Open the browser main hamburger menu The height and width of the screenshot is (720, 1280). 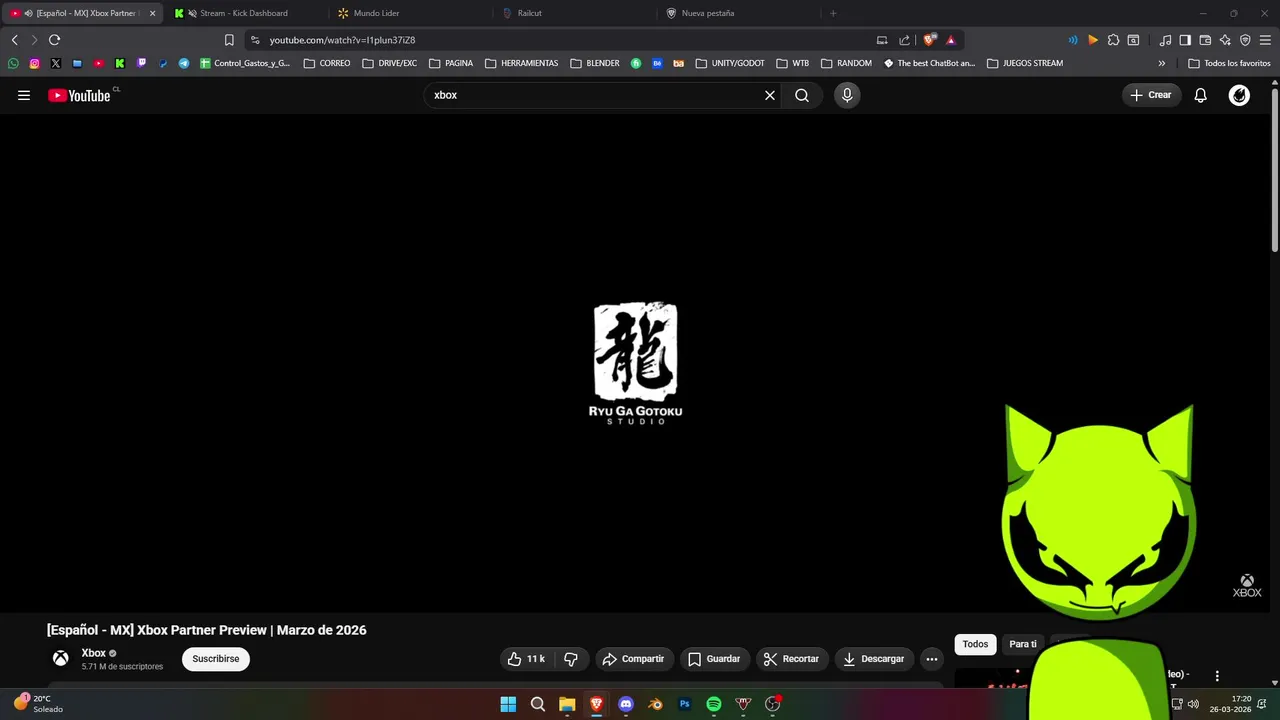(x=1265, y=40)
